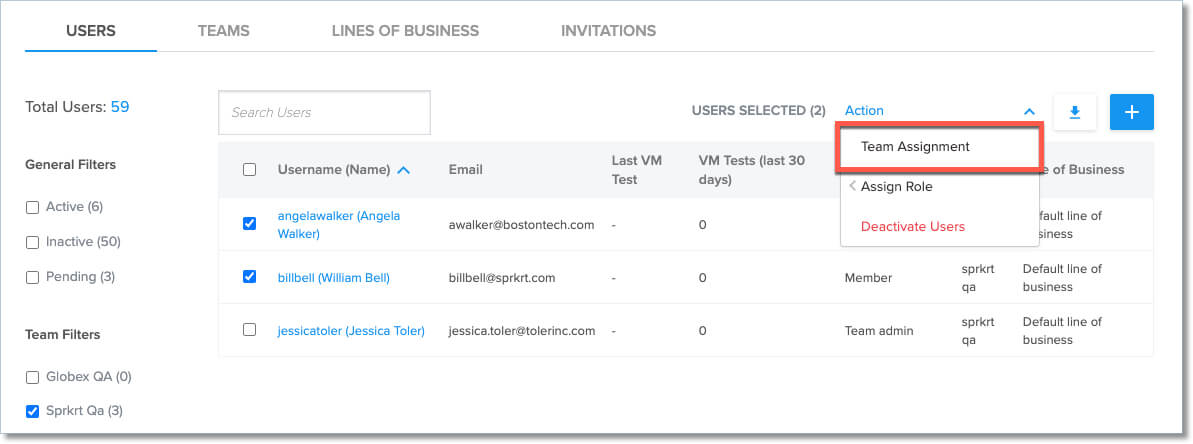This screenshot has height=444, width=1193.
Task: Click the blue plus add user button
Action: coord(1132,112)
